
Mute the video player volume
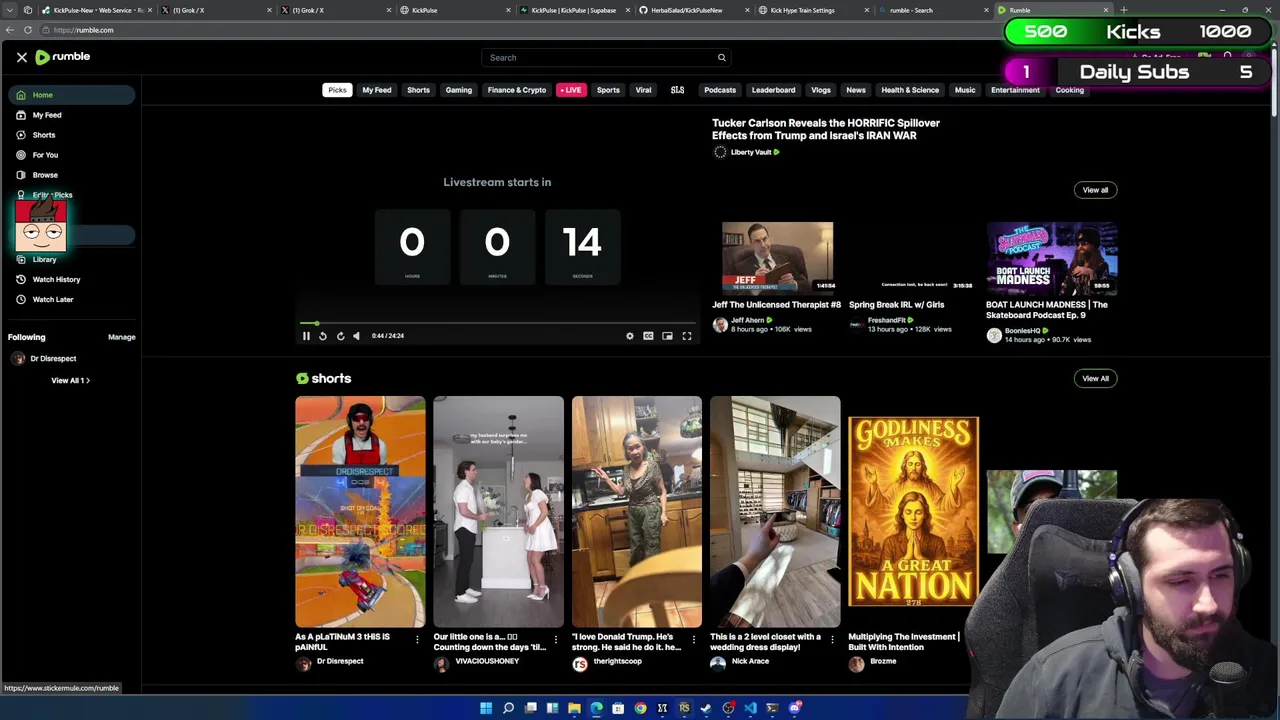[x=356, y=336]
